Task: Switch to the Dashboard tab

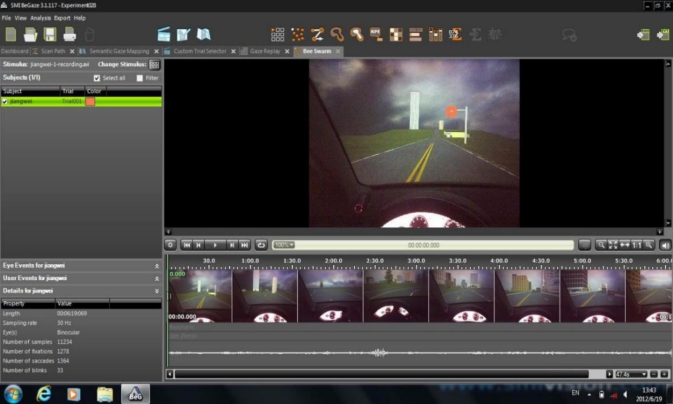Action: coord(14,51)
